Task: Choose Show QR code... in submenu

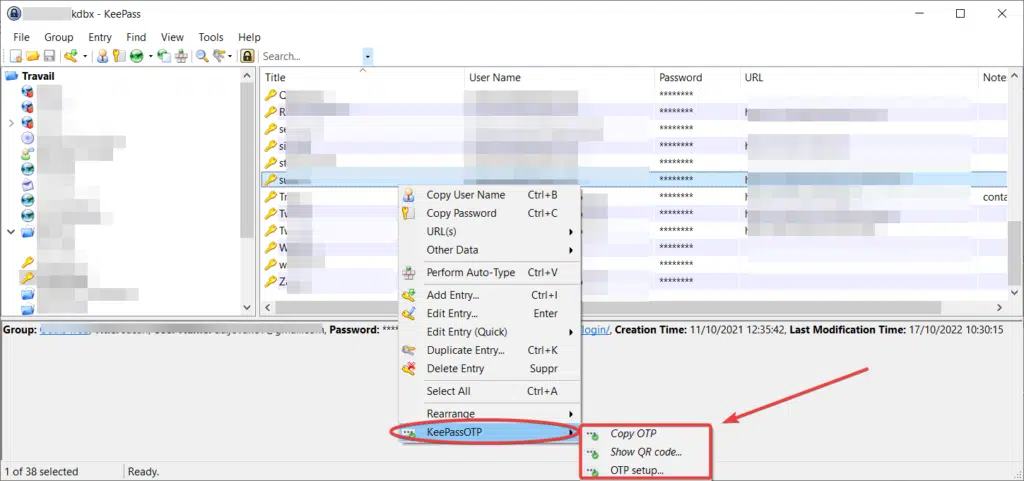Action: 645,452
